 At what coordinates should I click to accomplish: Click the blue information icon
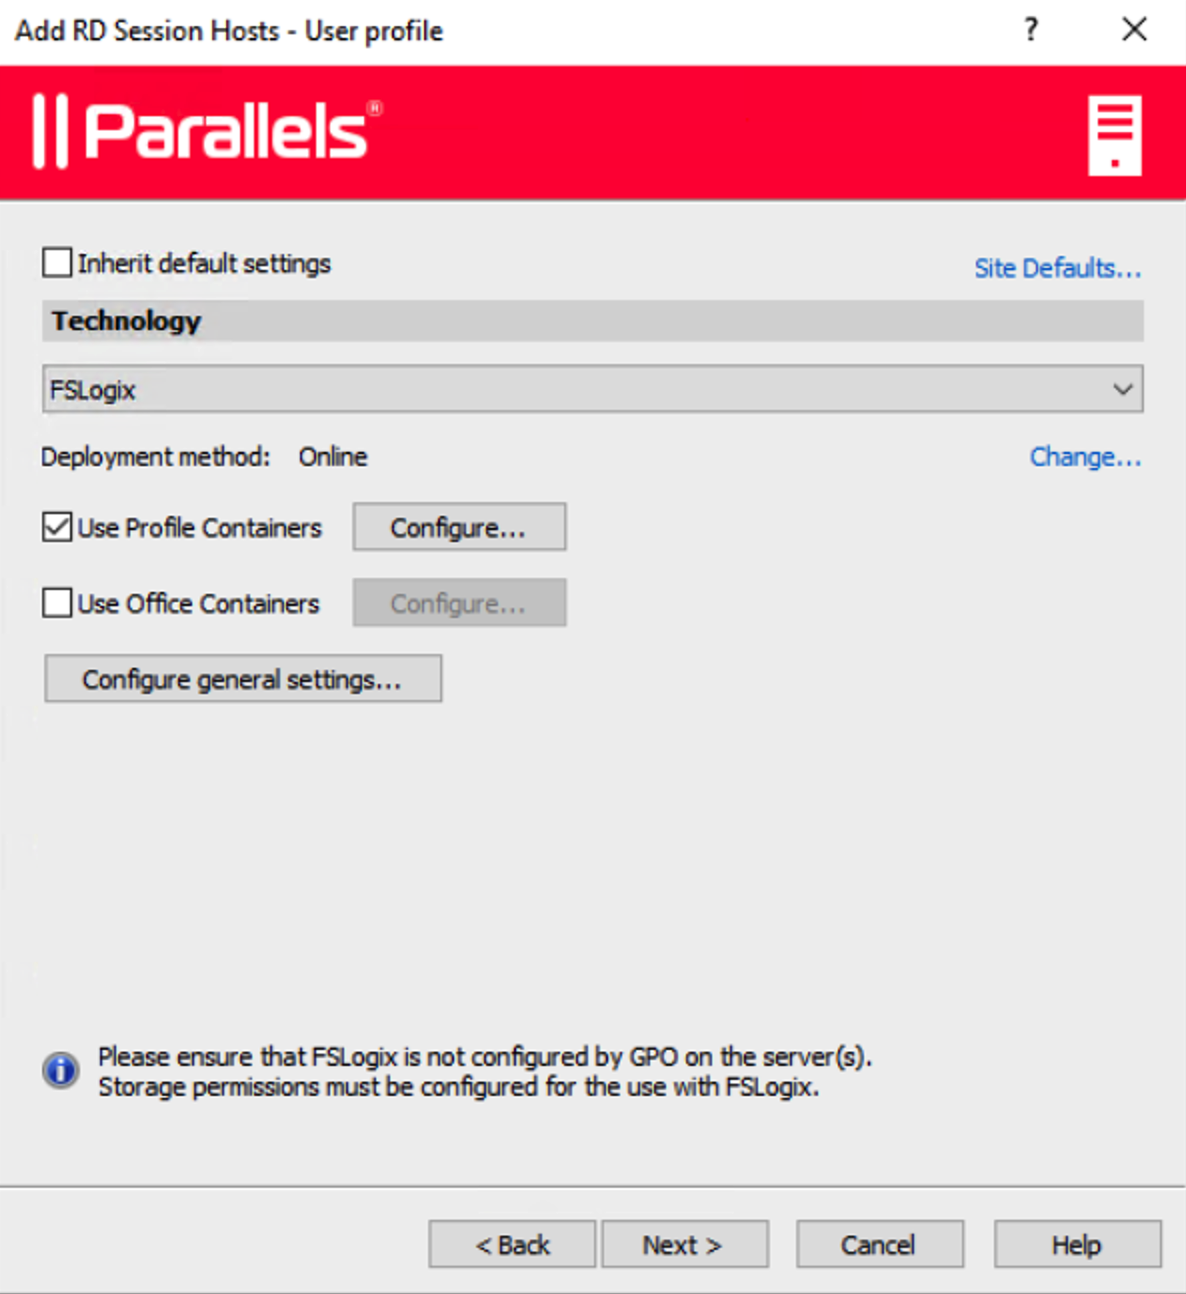61,1070
